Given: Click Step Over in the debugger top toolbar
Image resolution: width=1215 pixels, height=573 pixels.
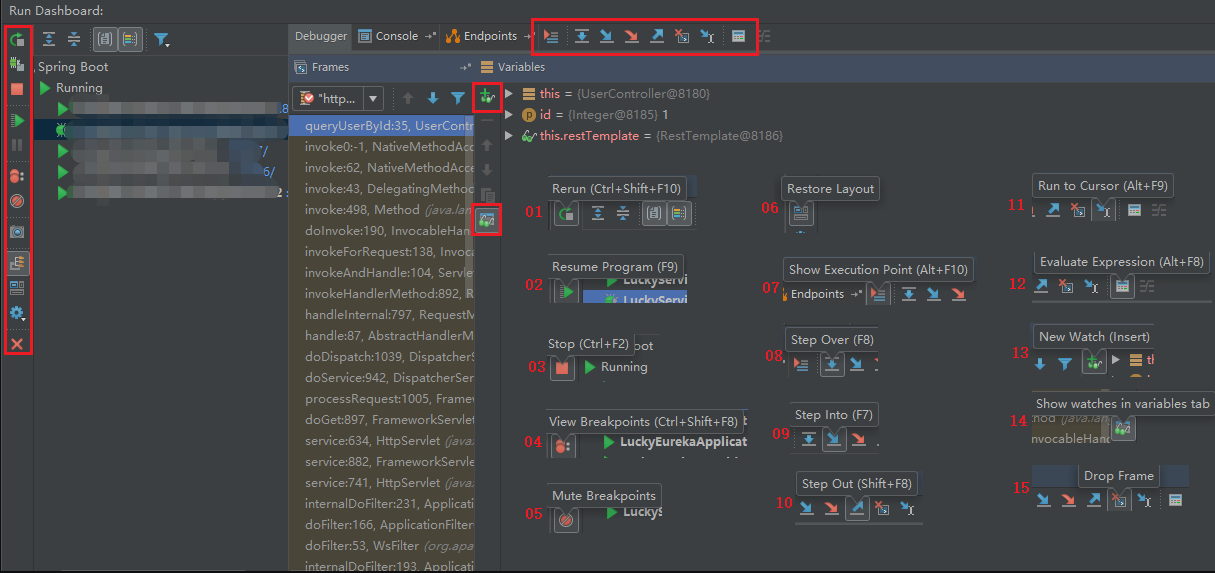Looking at the screenshot, I should (x=581, y=36).
